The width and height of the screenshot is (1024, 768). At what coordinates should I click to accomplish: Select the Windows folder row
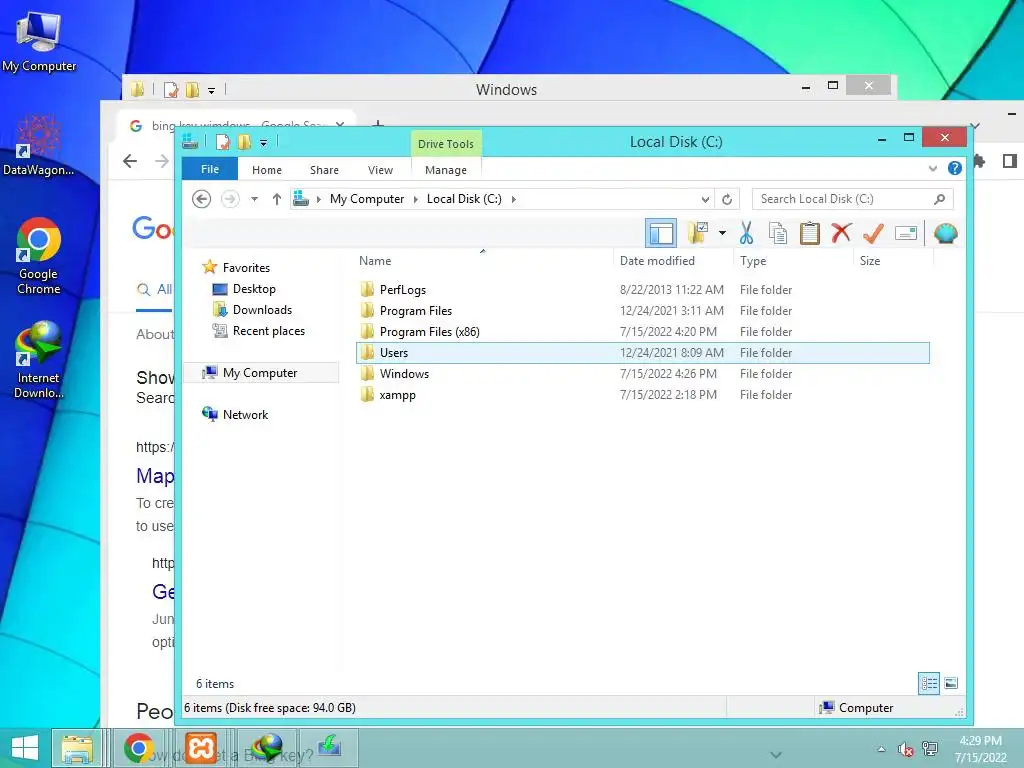coord(643,374)
